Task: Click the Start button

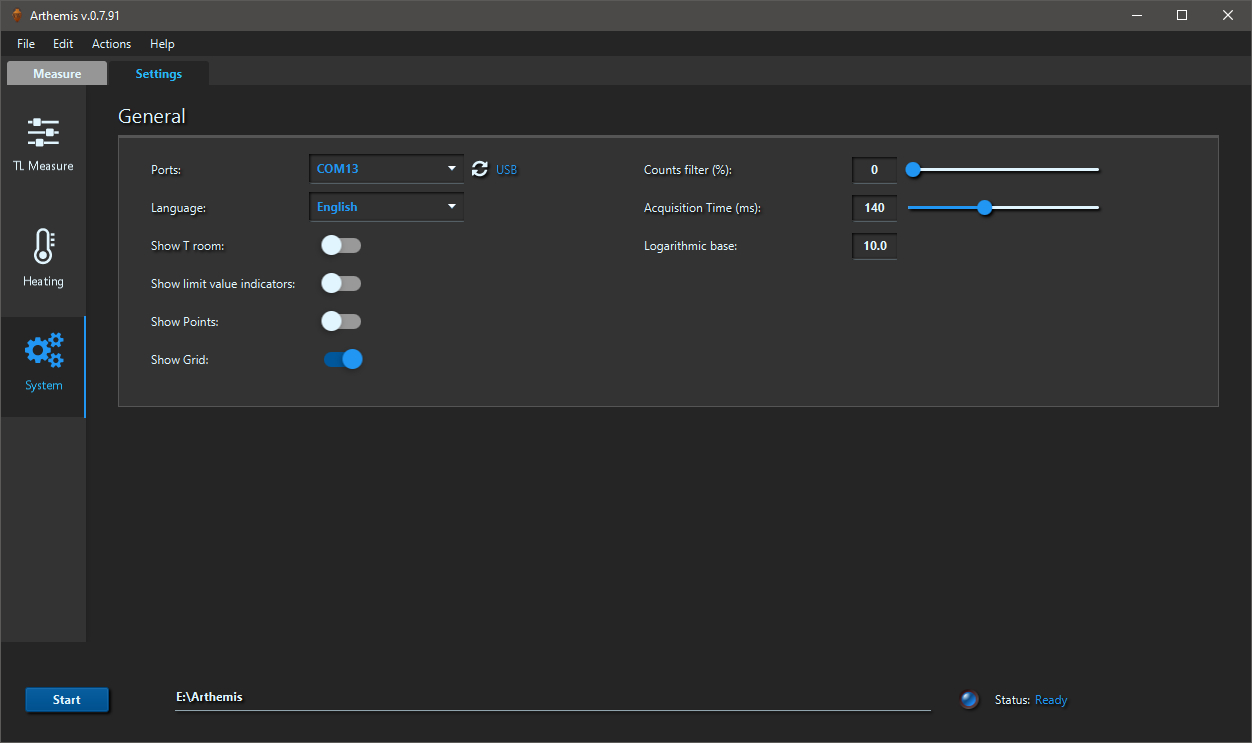Action: 67,700
